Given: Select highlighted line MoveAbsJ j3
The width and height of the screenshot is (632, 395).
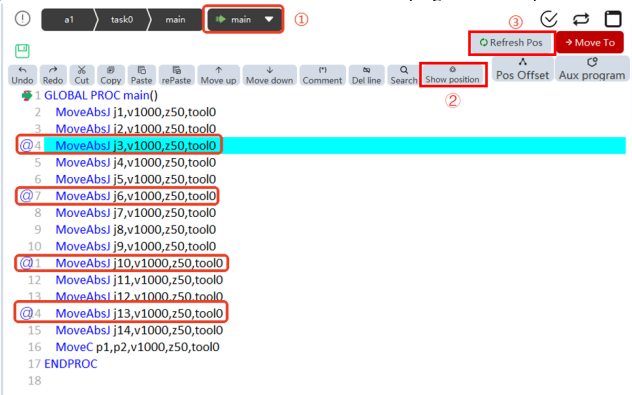Looking at the screenshot, I should 335,146.
